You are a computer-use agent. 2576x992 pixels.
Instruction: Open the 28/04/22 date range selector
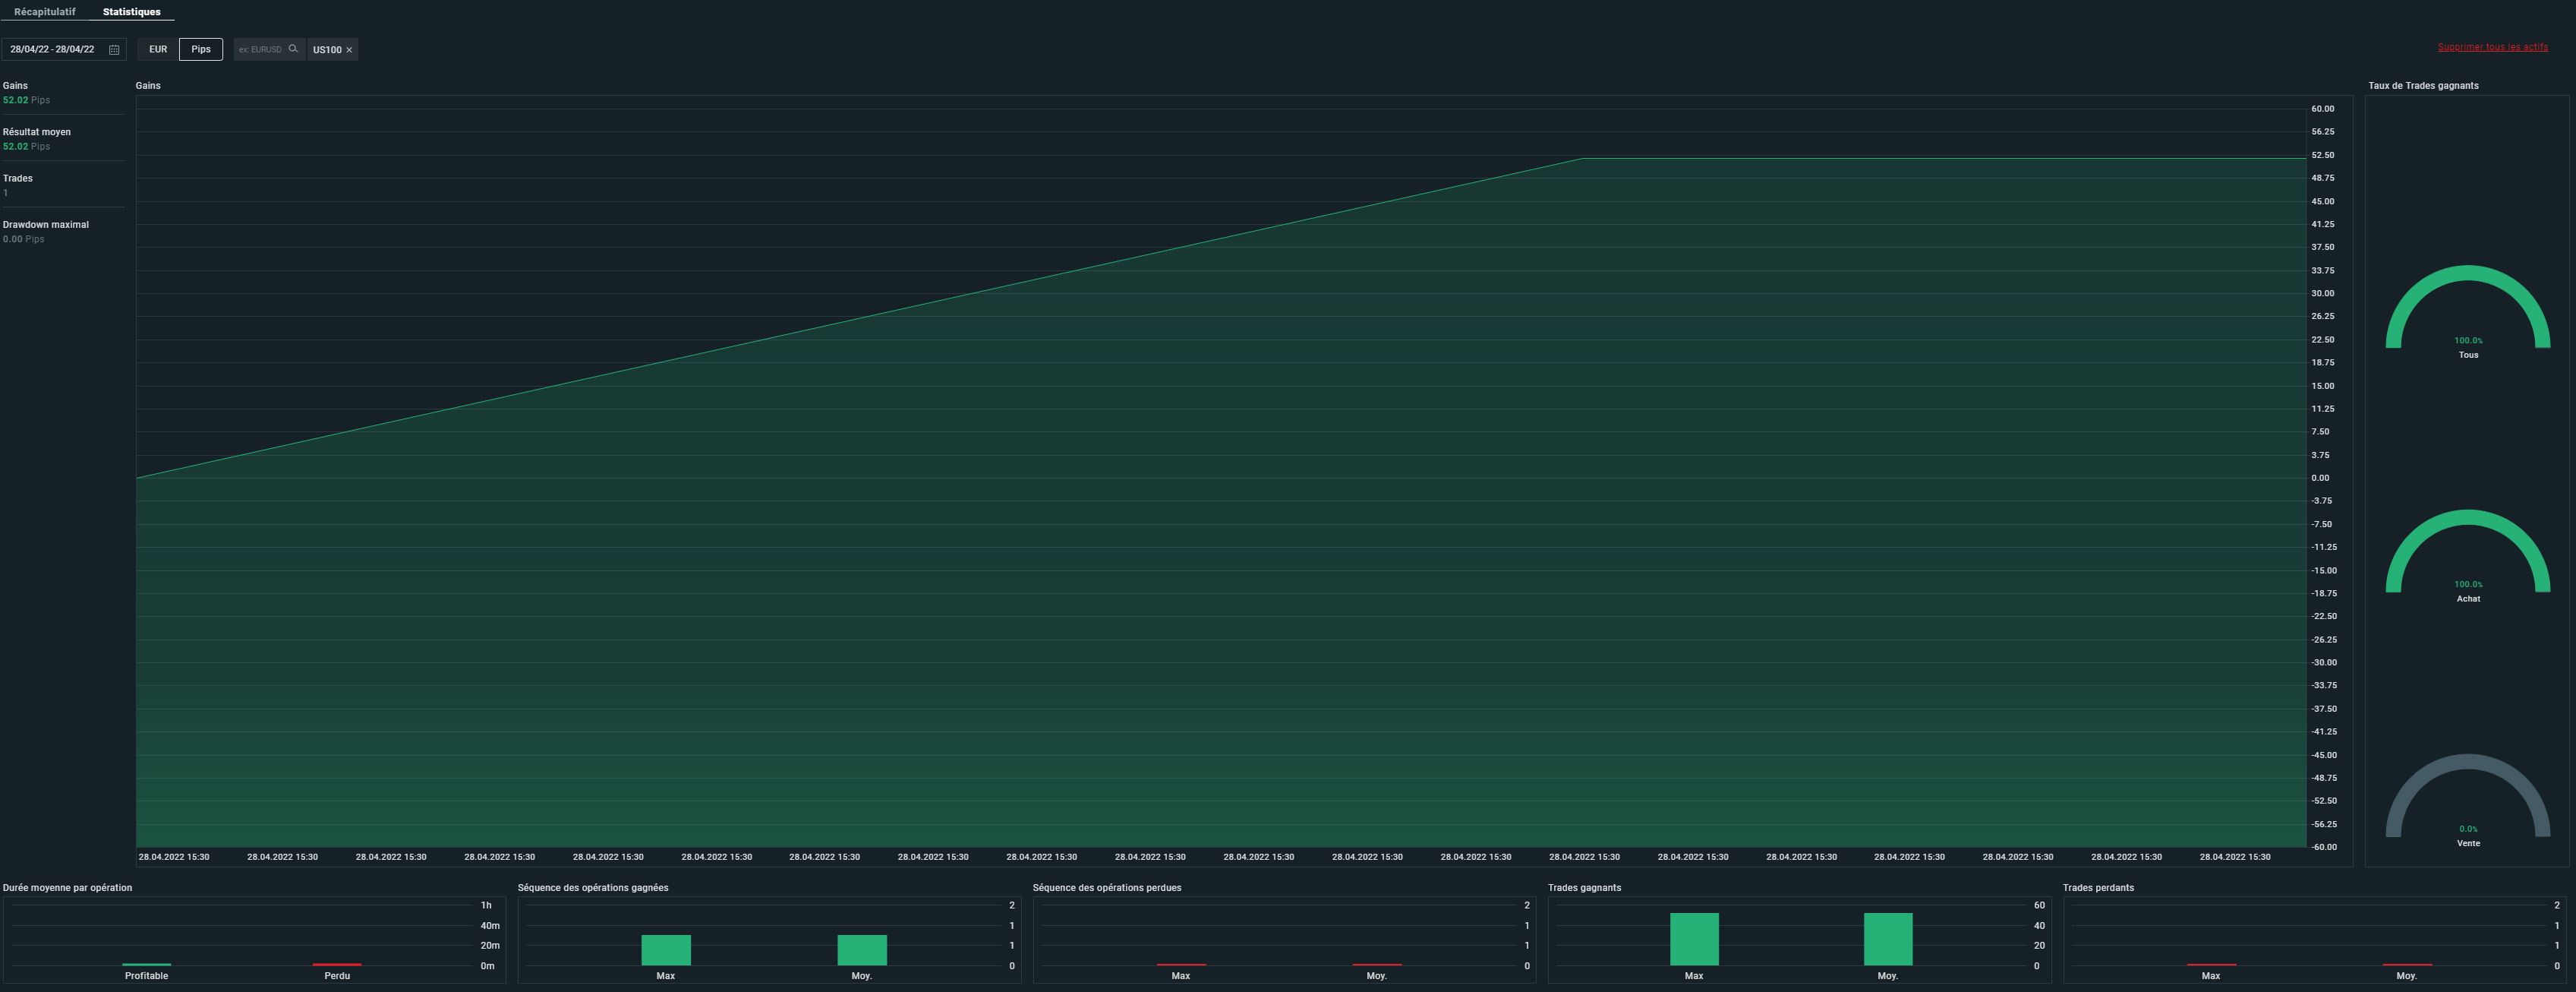click(x=53, y=50)
